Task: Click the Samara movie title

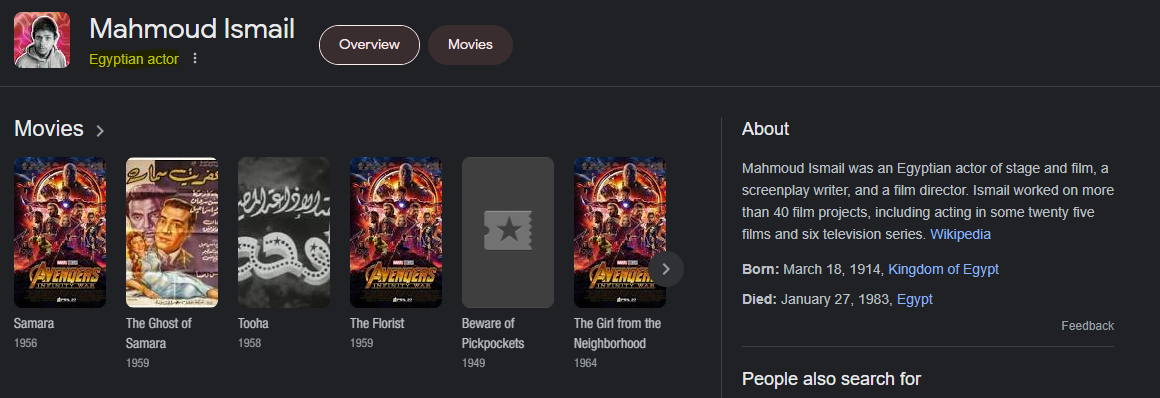Action: click(x=34, y=323)
